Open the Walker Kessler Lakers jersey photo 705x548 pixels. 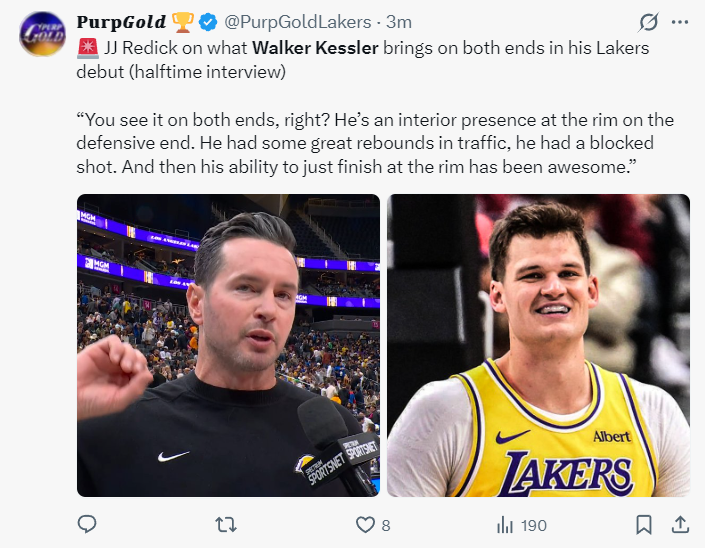pyautogui.click(x=539, y=345)
